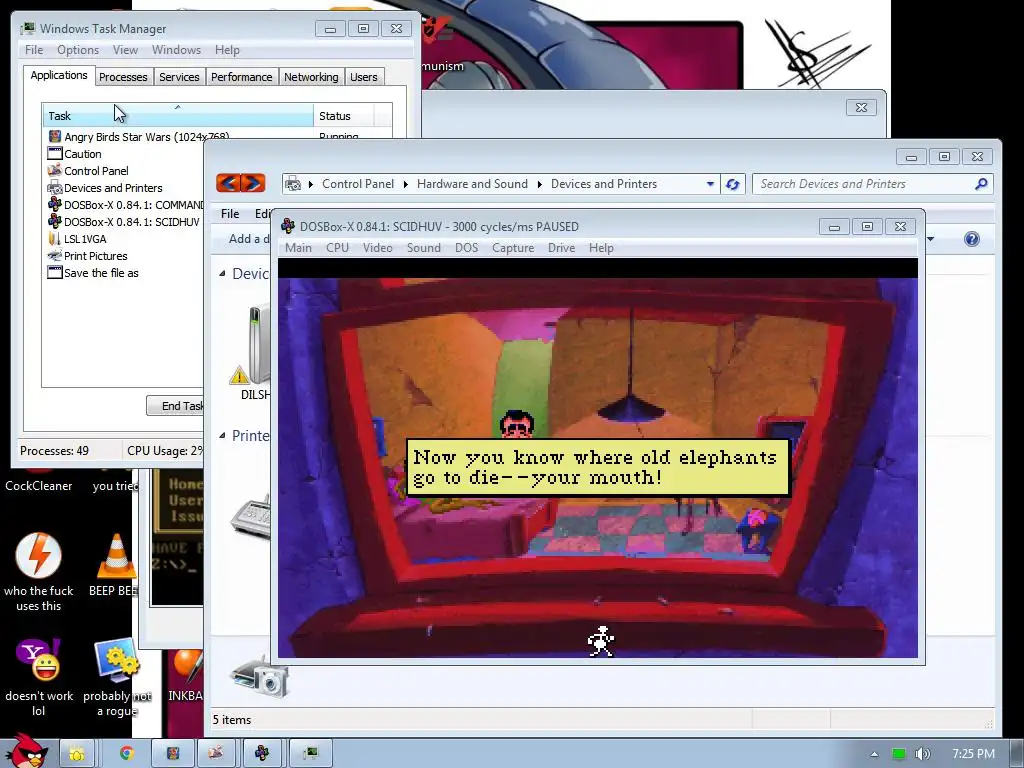The image size is (1024, 768).
Task: Click the 7:25 PM taskbar clock
Action: click(x=973, y=754)
